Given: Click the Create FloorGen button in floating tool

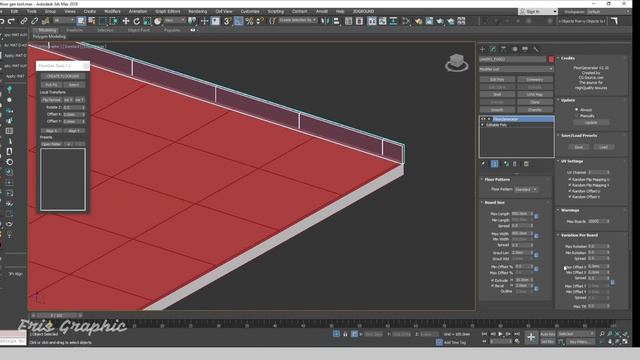Looking at the screenshot, I should (x=63, y=76).
